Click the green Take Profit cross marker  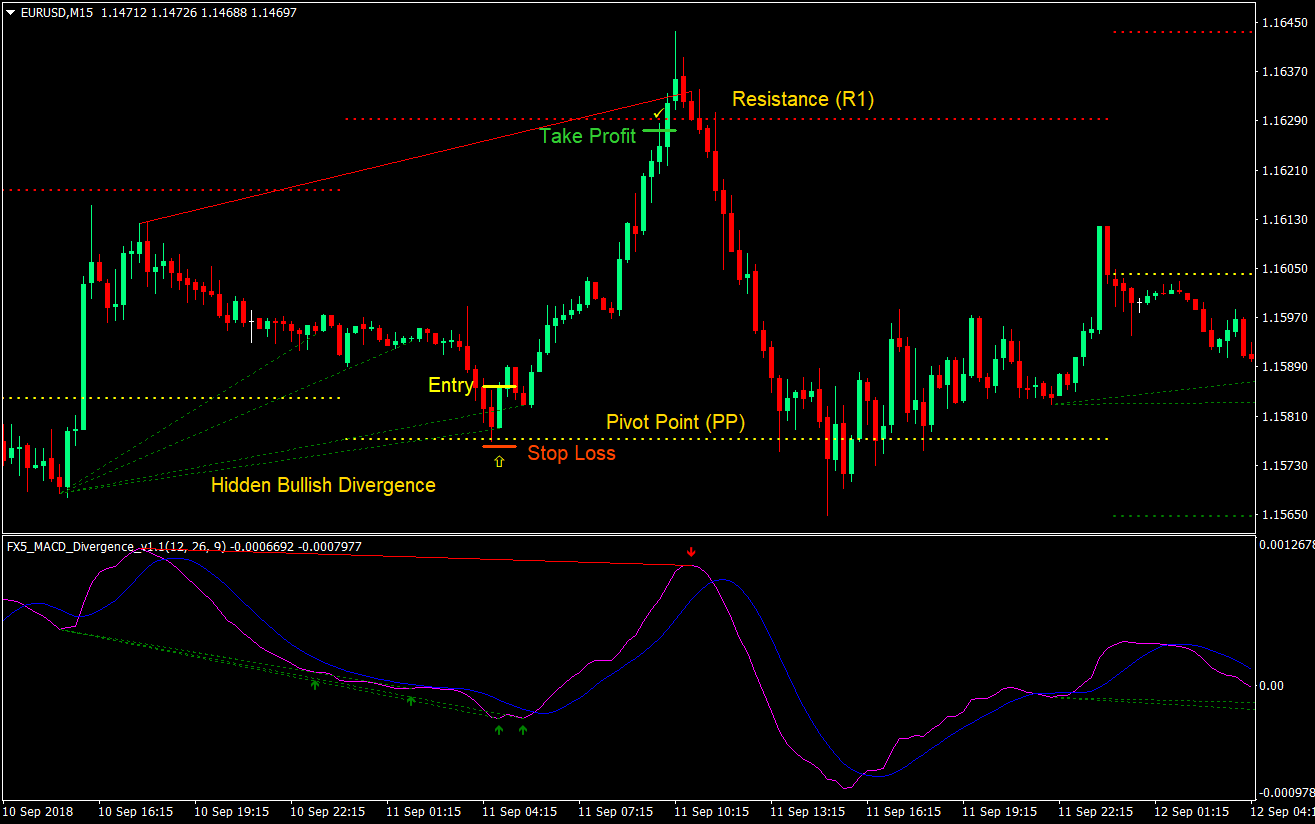(660, 130)
